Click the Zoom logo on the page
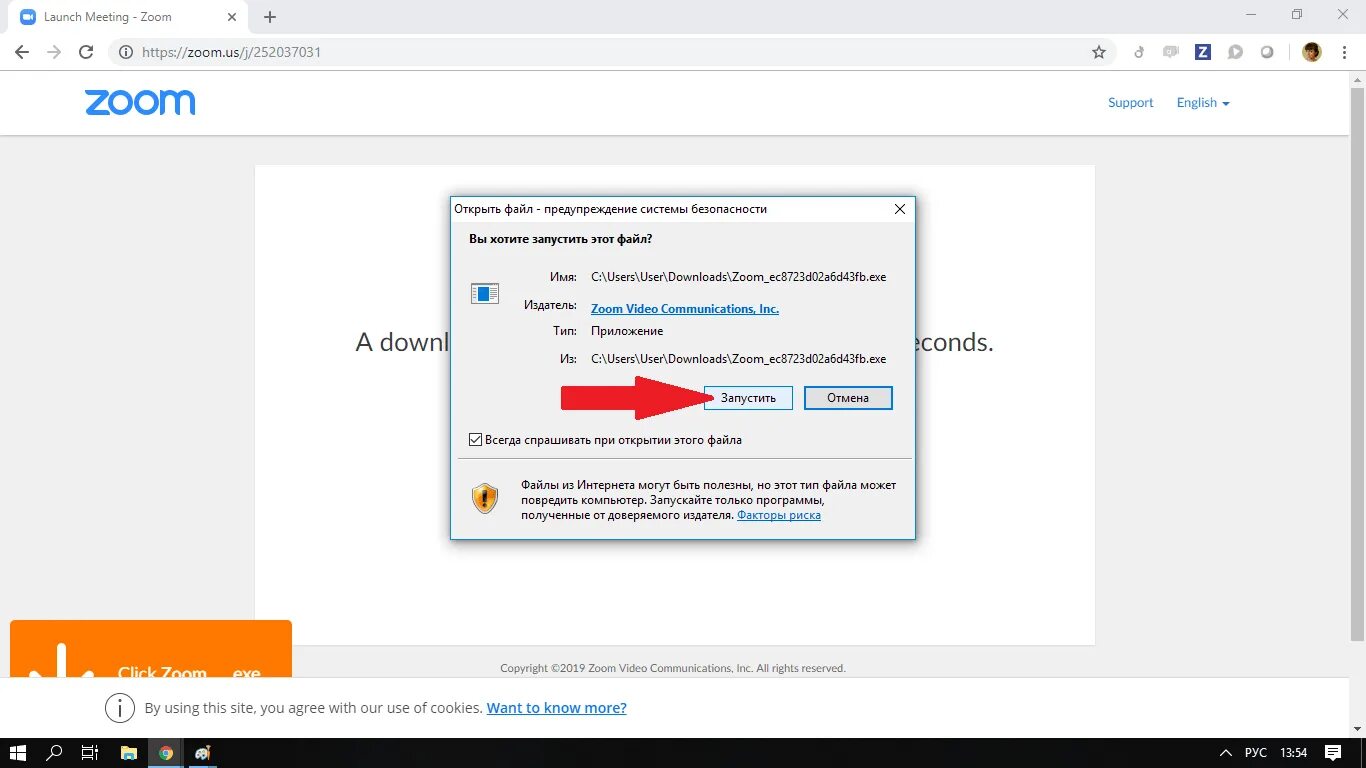Screen dimensions: 1366x768 (x=140, y=102)
